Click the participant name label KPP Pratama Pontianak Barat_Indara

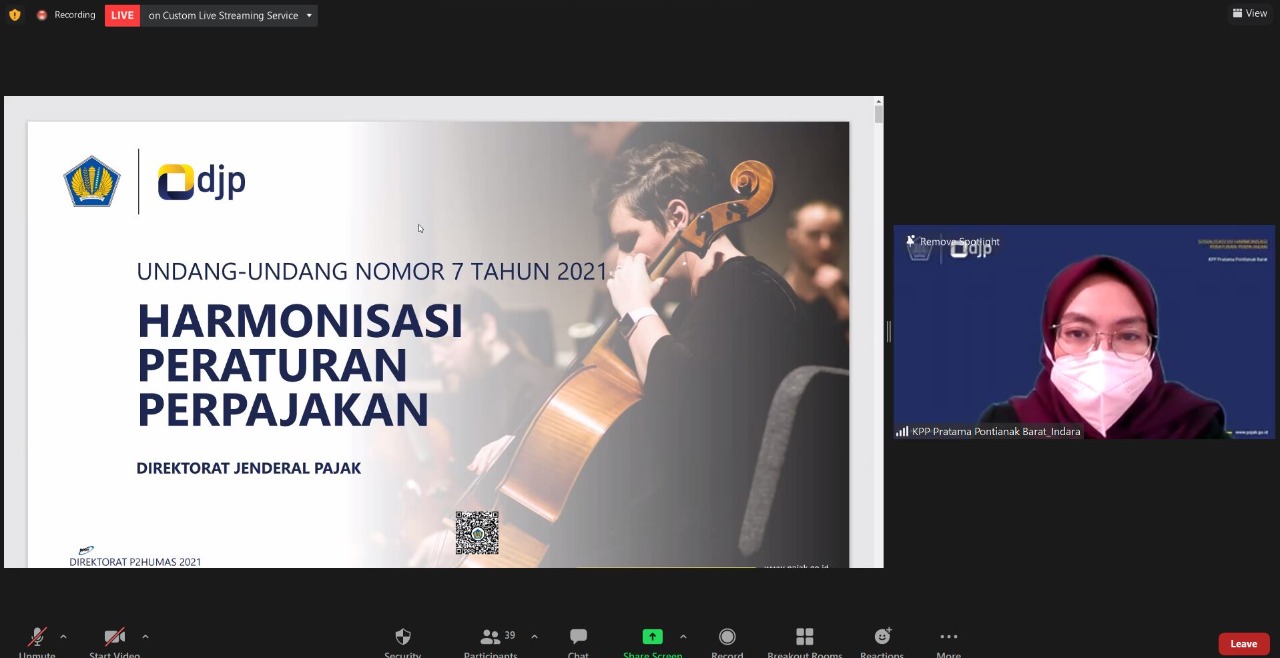[x=996, y=432]
